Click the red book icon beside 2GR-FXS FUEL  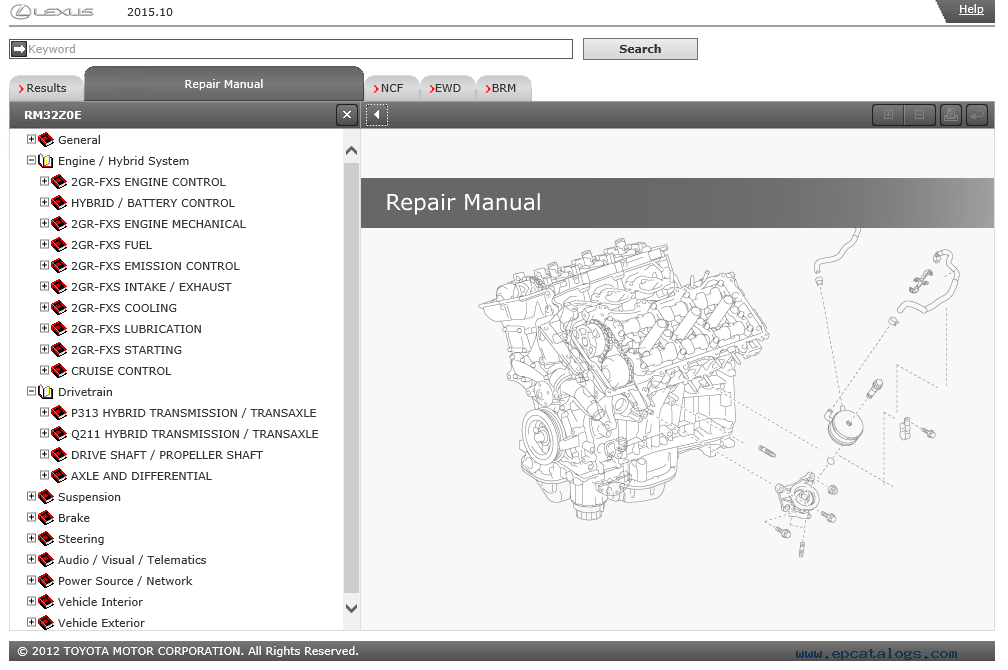point(58,245)
